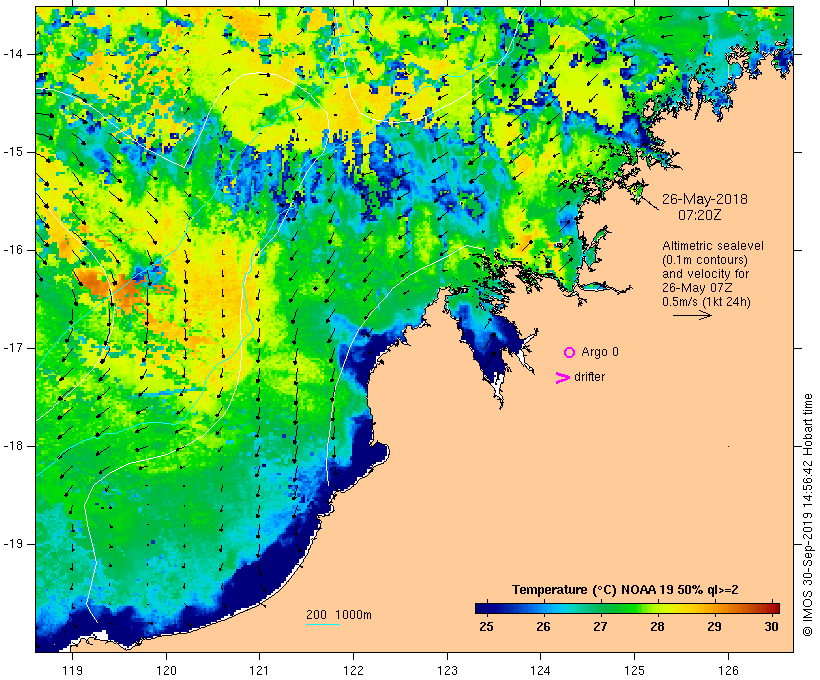Click the '0.5m/s (1kt 24h)' label
The width and height of the screenshot is (820, 680).
tap(706, 302)
